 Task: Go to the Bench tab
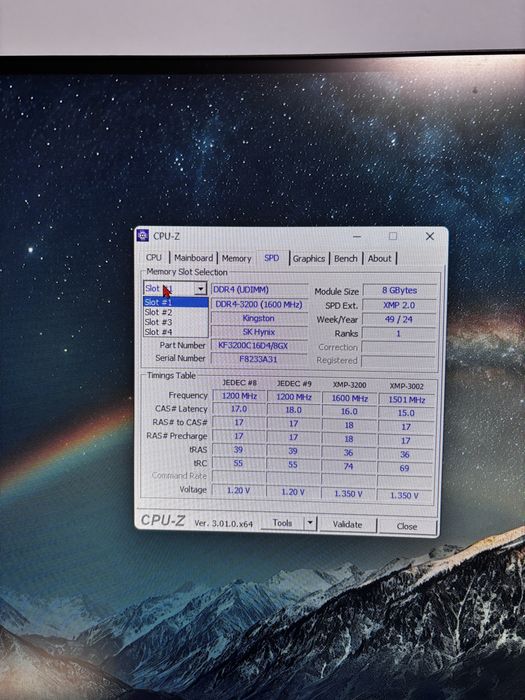[346, 258]
